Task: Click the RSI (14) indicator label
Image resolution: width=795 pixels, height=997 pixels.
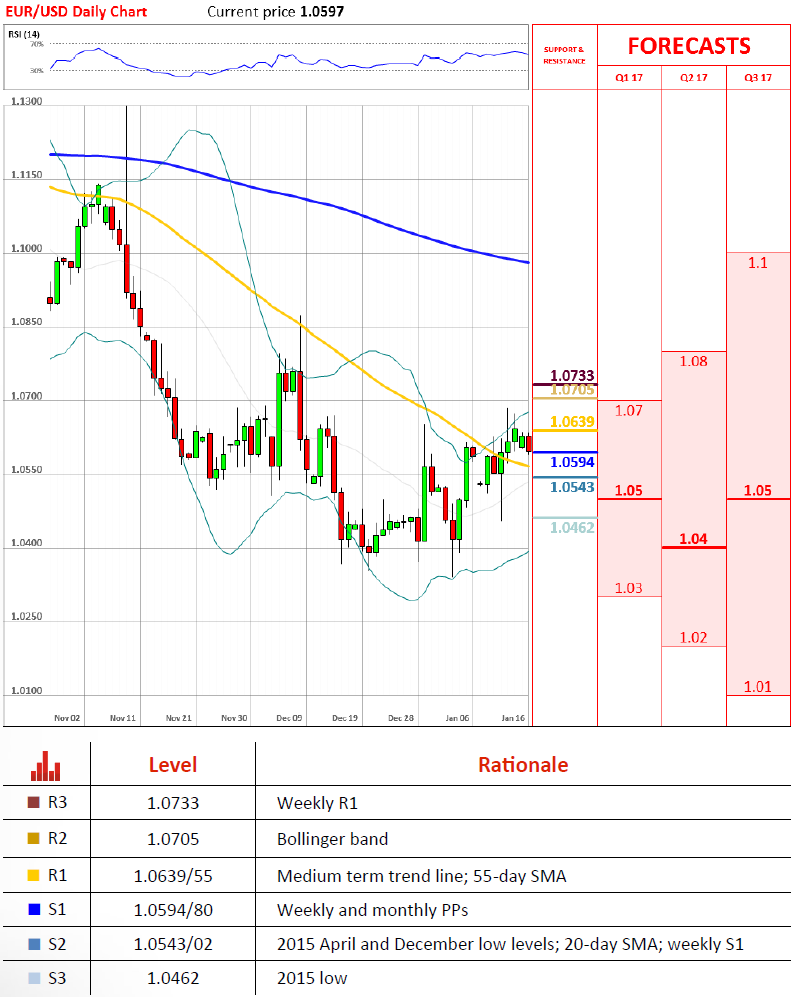Action: click(x=24, y=34)
